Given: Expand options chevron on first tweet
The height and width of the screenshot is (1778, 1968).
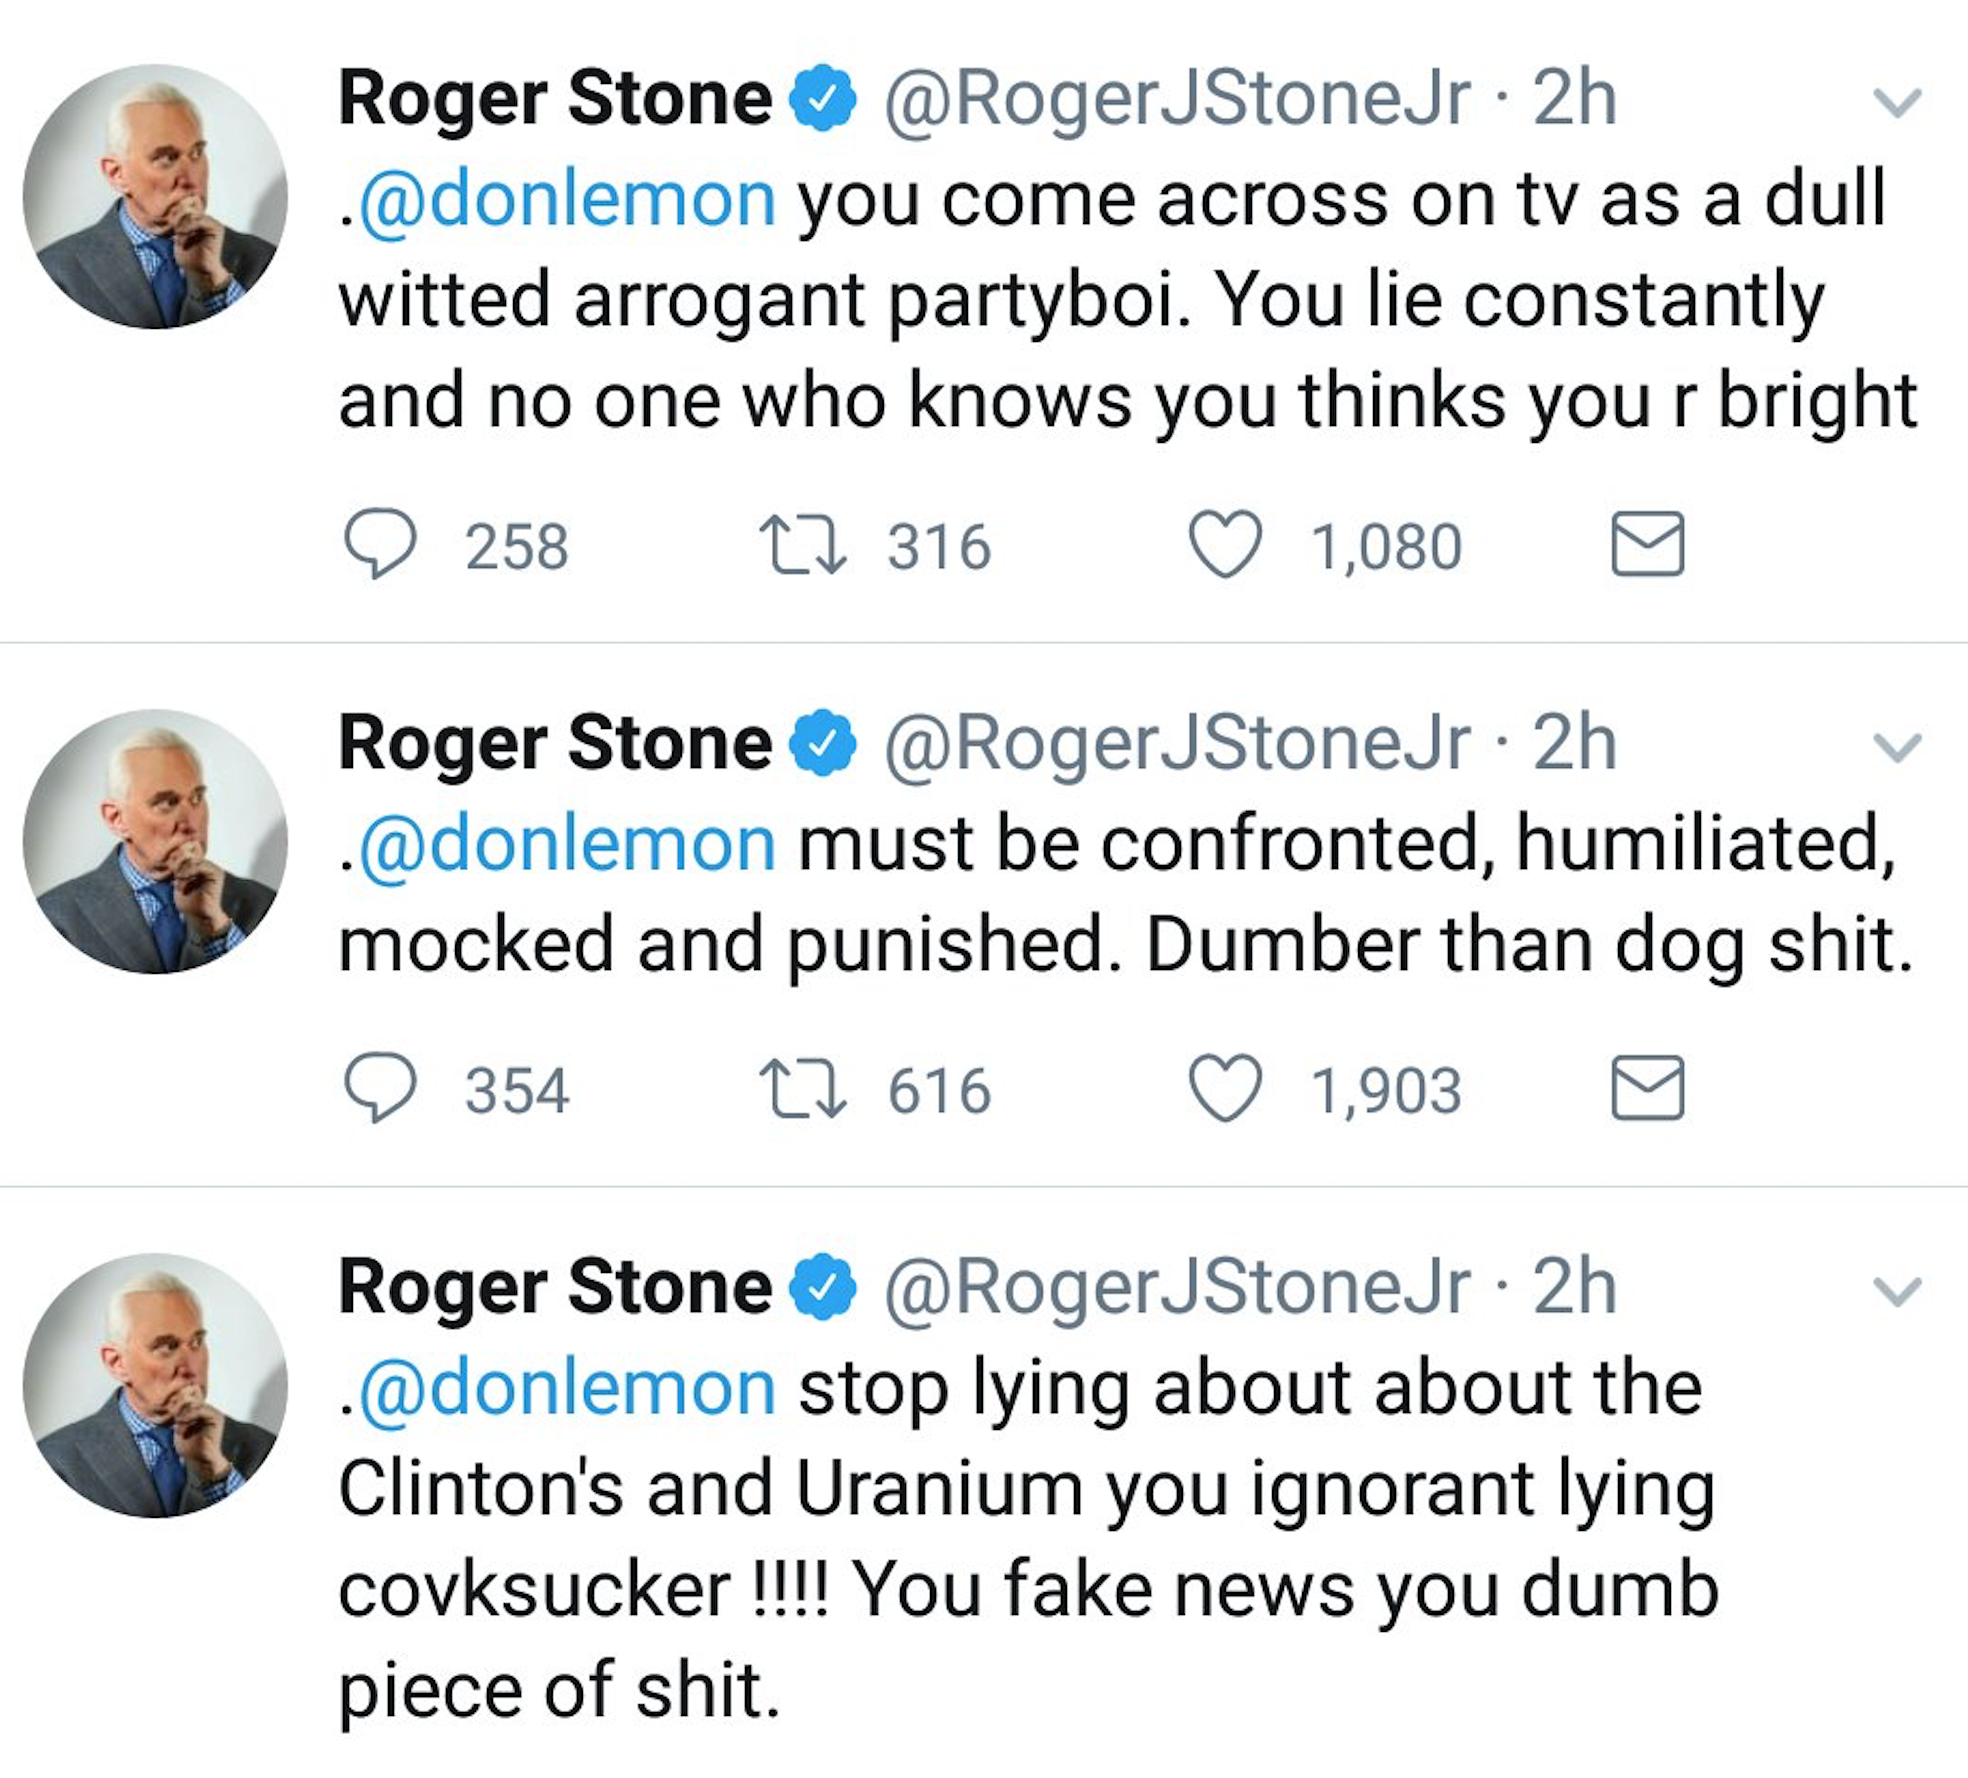Looking at the screenshot, I should (x=1897, y=103).
